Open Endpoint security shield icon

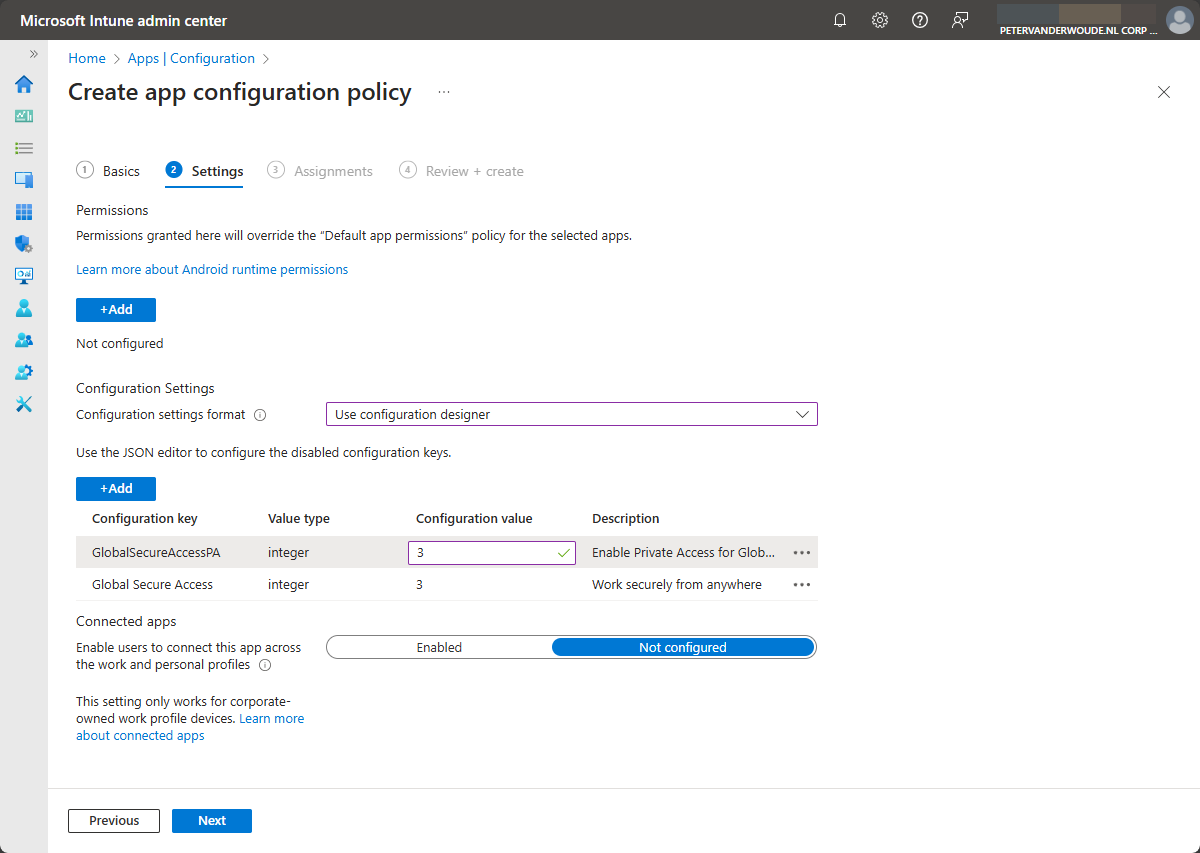pyautogui.click(x=24, y=244)
